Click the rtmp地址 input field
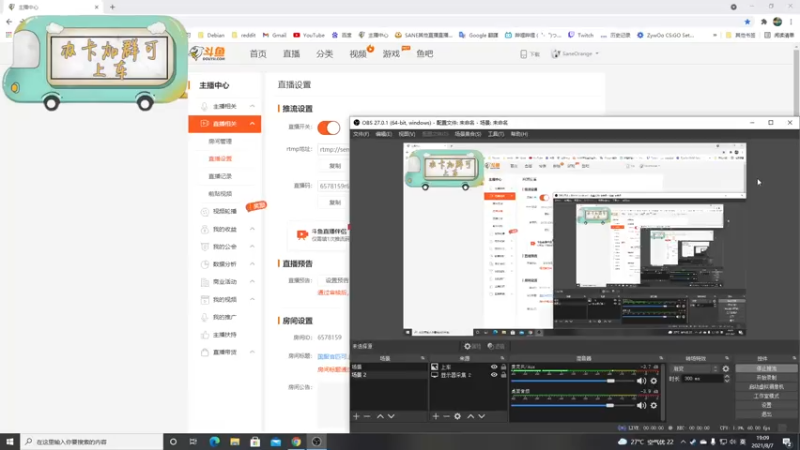Image resolution: width=800 pixels, height=450 pixels. (334, 149)
